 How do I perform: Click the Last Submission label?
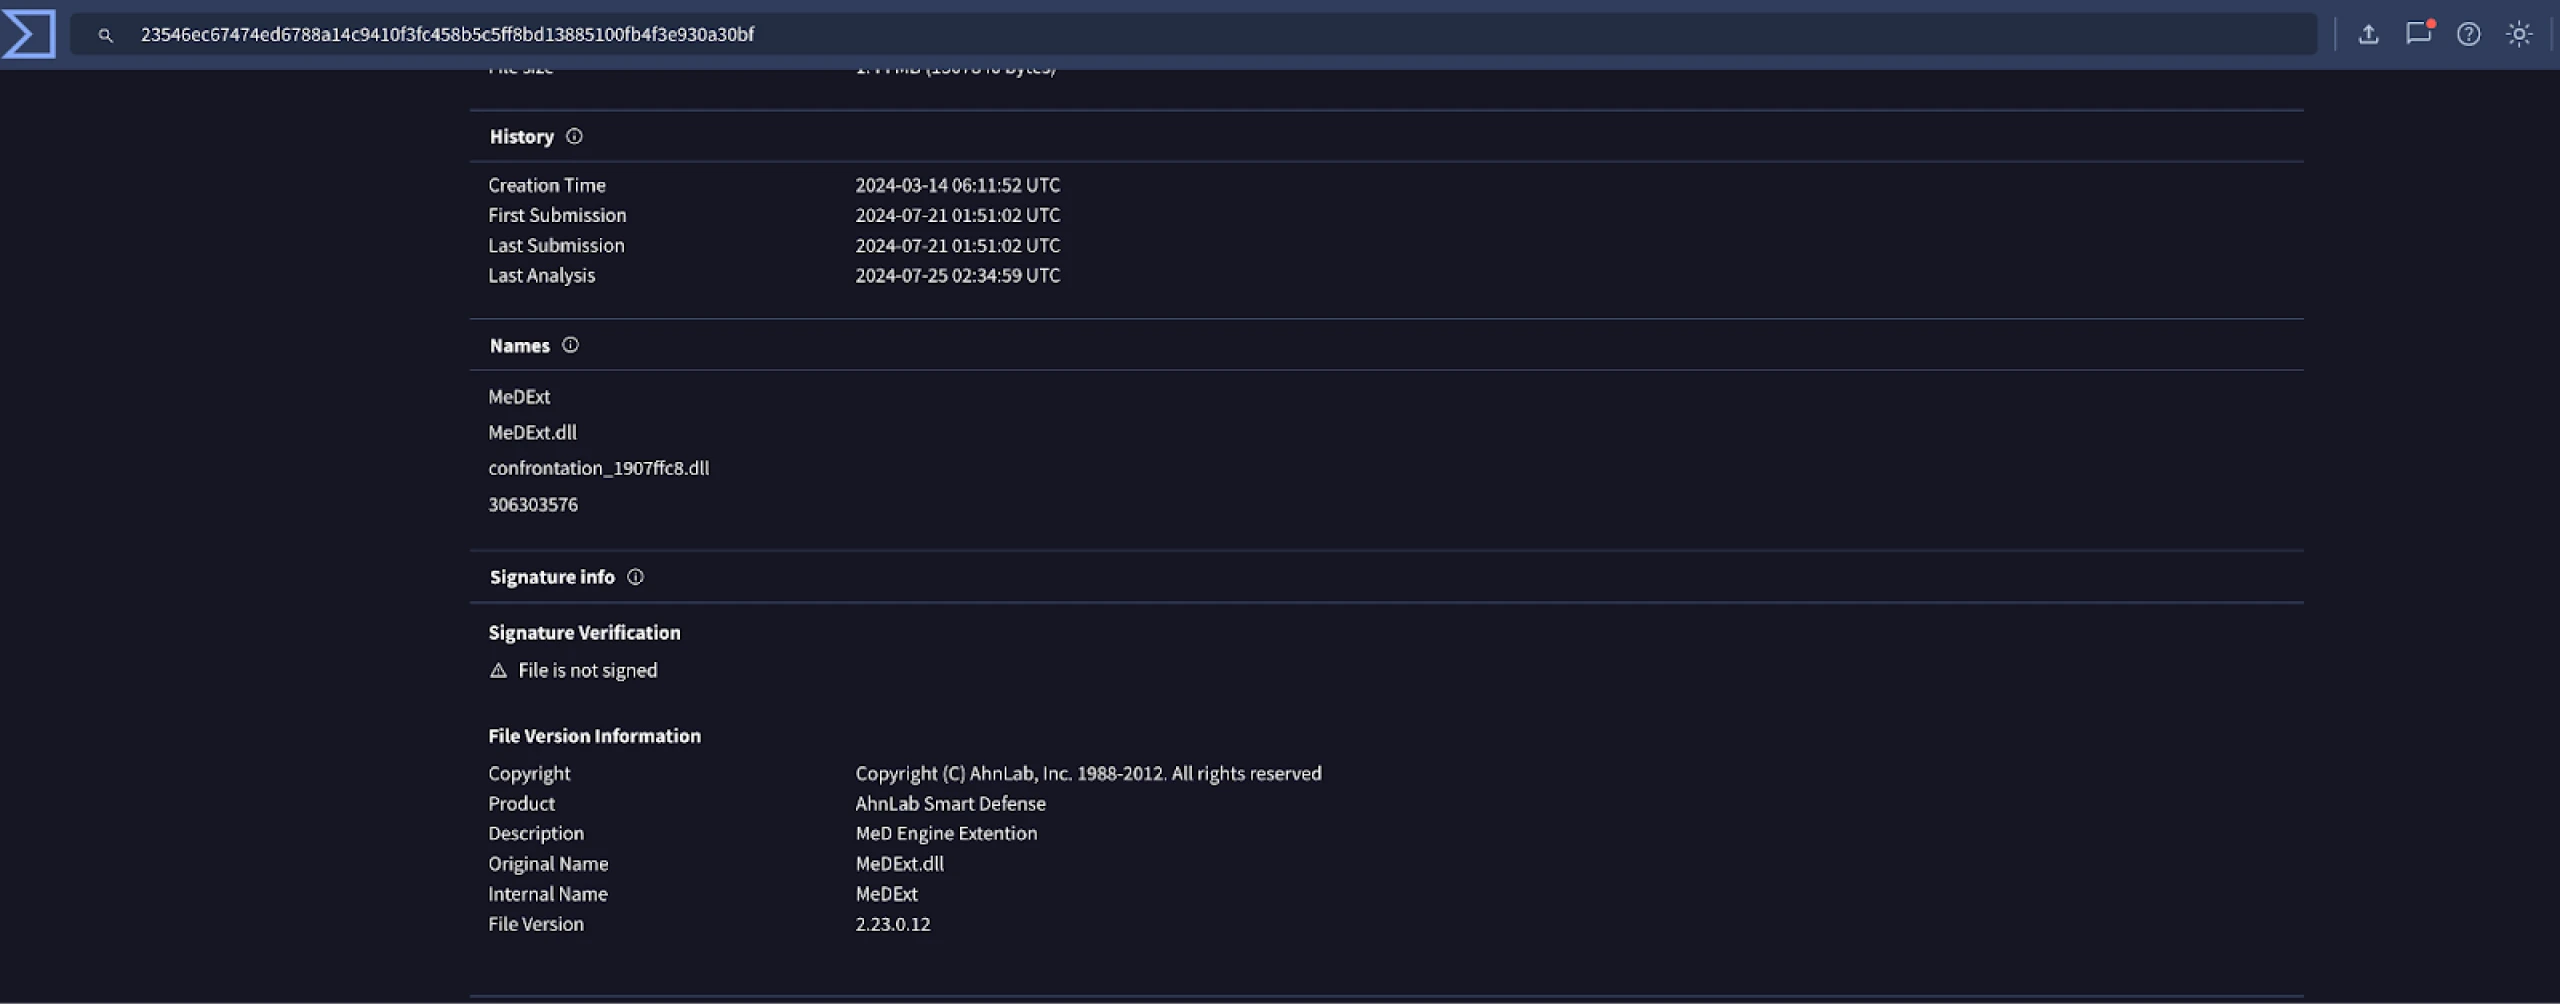(x=556, y=245)
